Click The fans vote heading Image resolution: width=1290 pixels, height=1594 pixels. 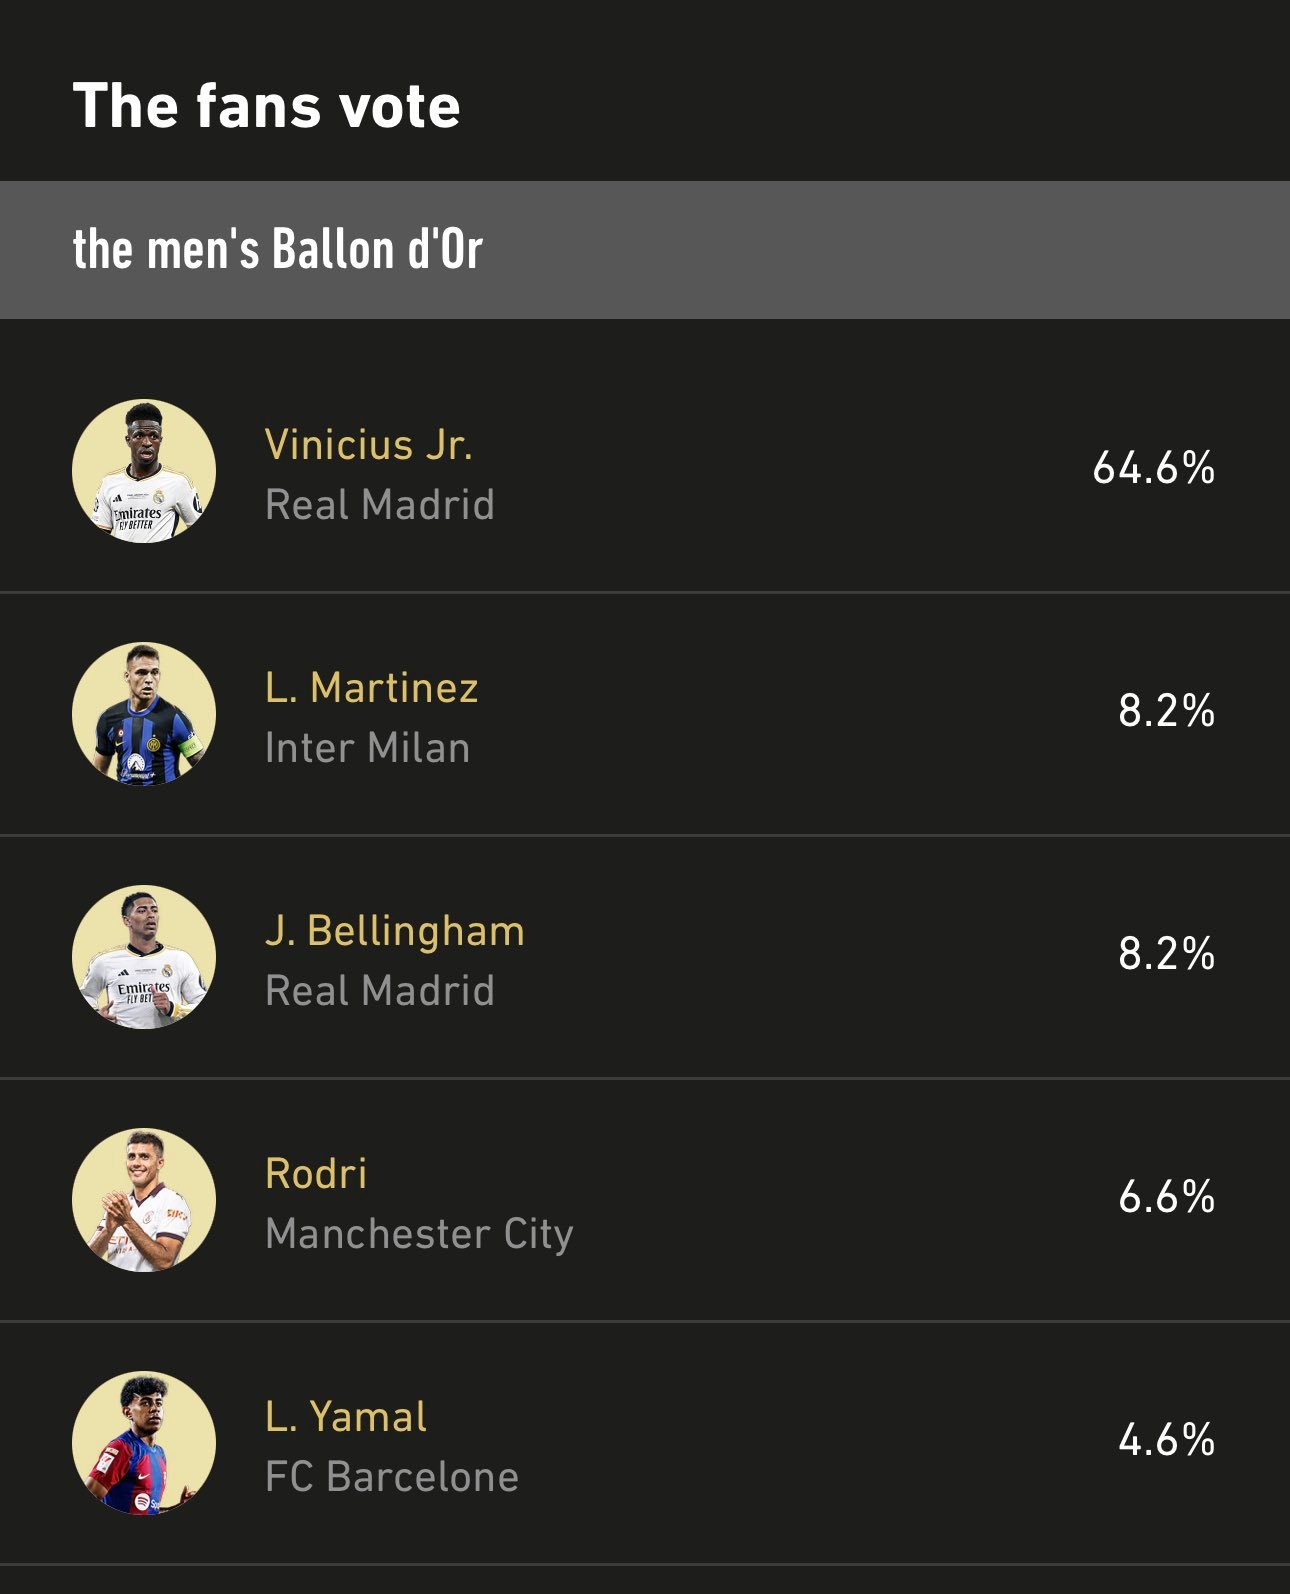[x=267, y=106]
